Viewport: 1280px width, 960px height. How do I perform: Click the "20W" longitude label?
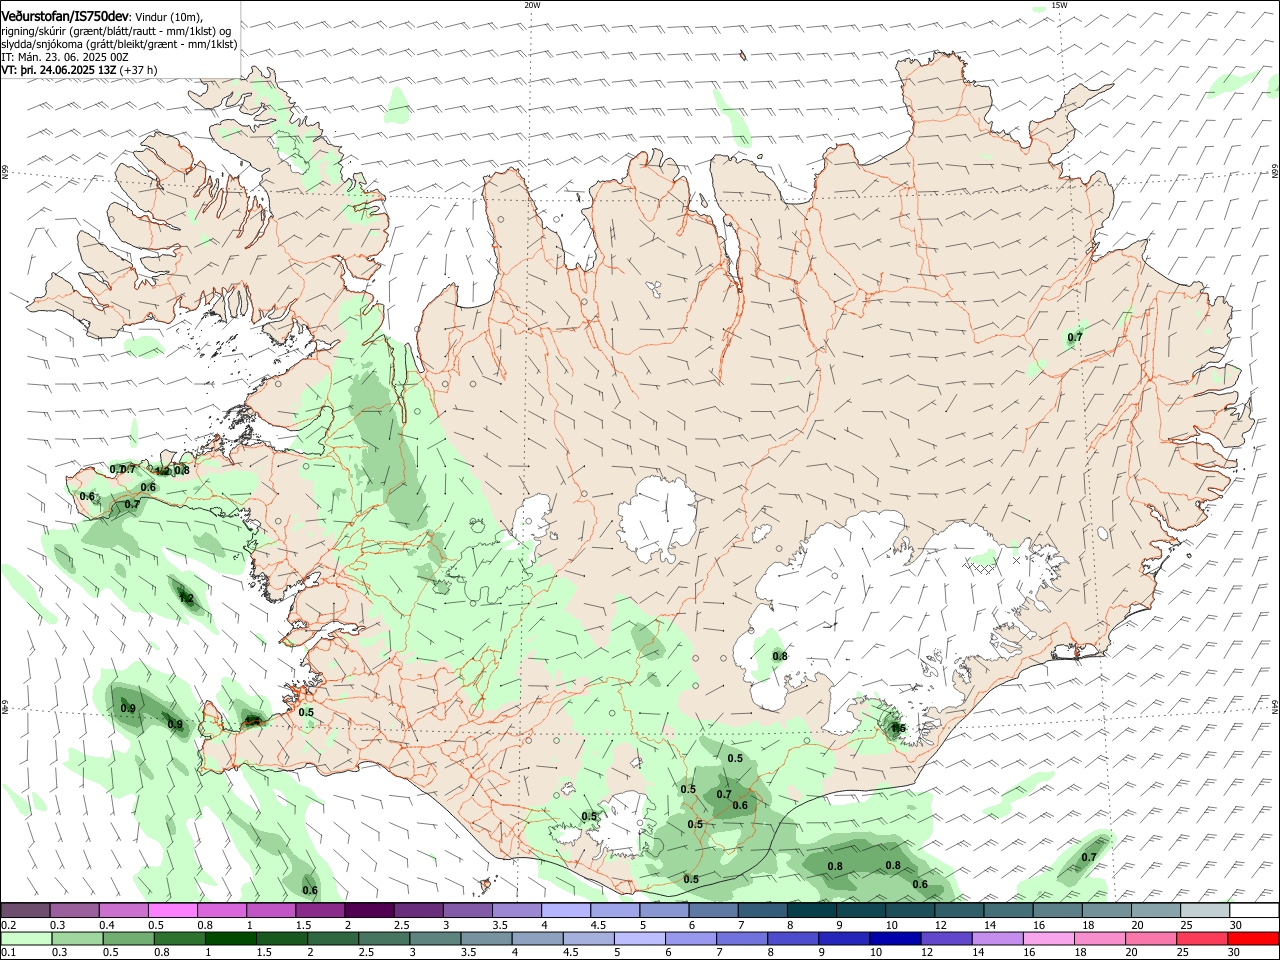[x=532, y=5]
